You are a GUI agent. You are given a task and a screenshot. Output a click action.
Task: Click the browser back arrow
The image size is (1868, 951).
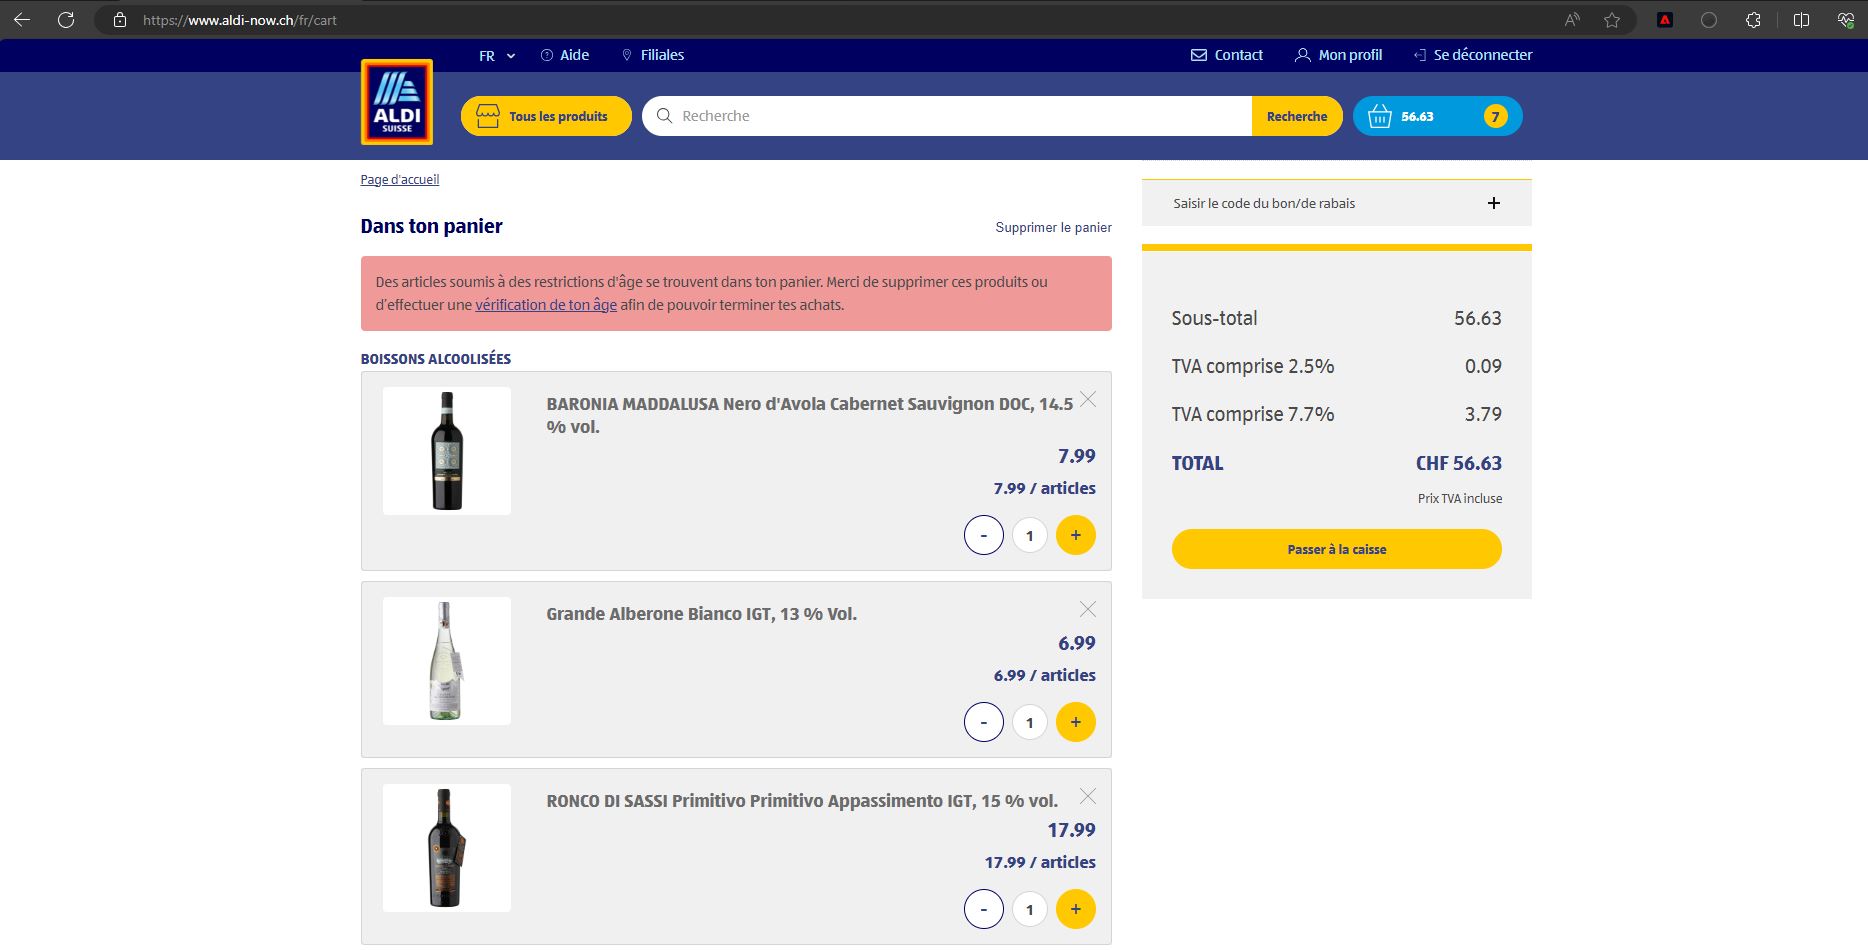(22, 20)
